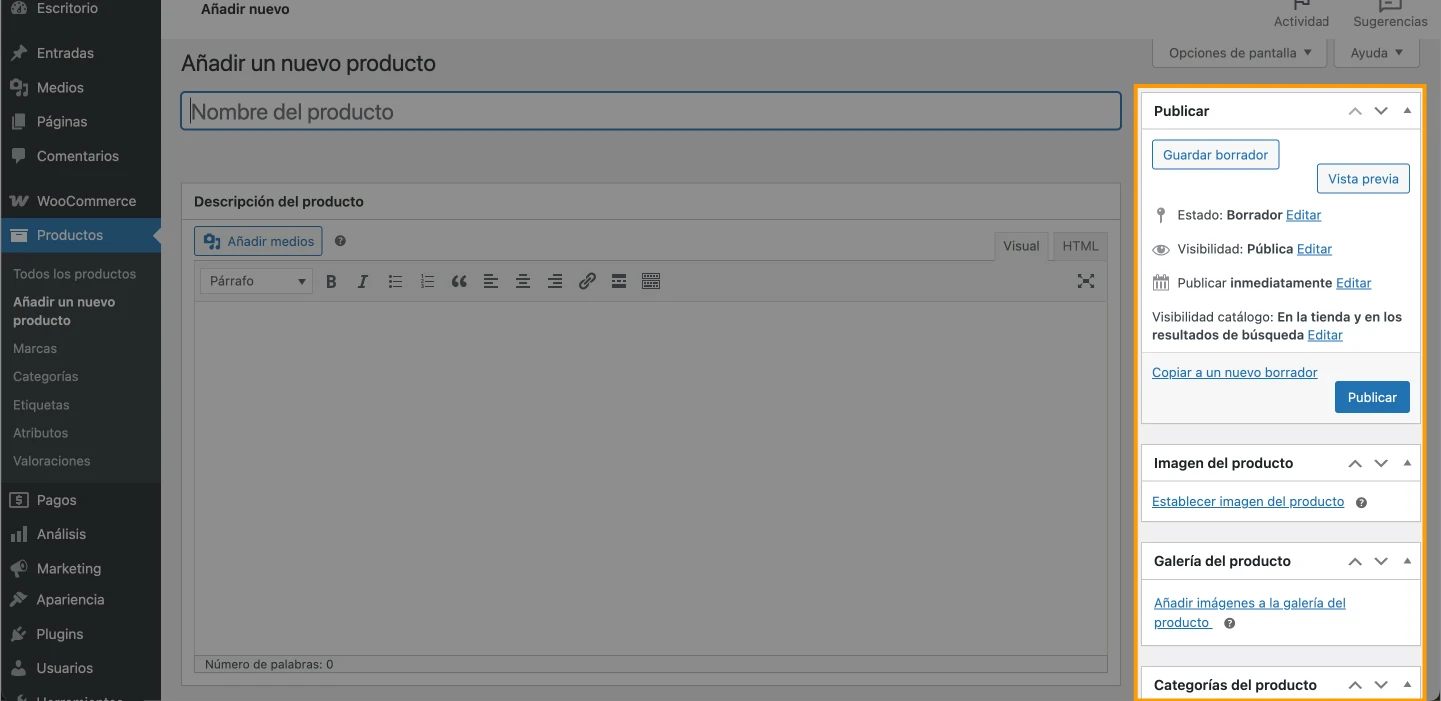Open the Párrafo format dropdown

257,282
